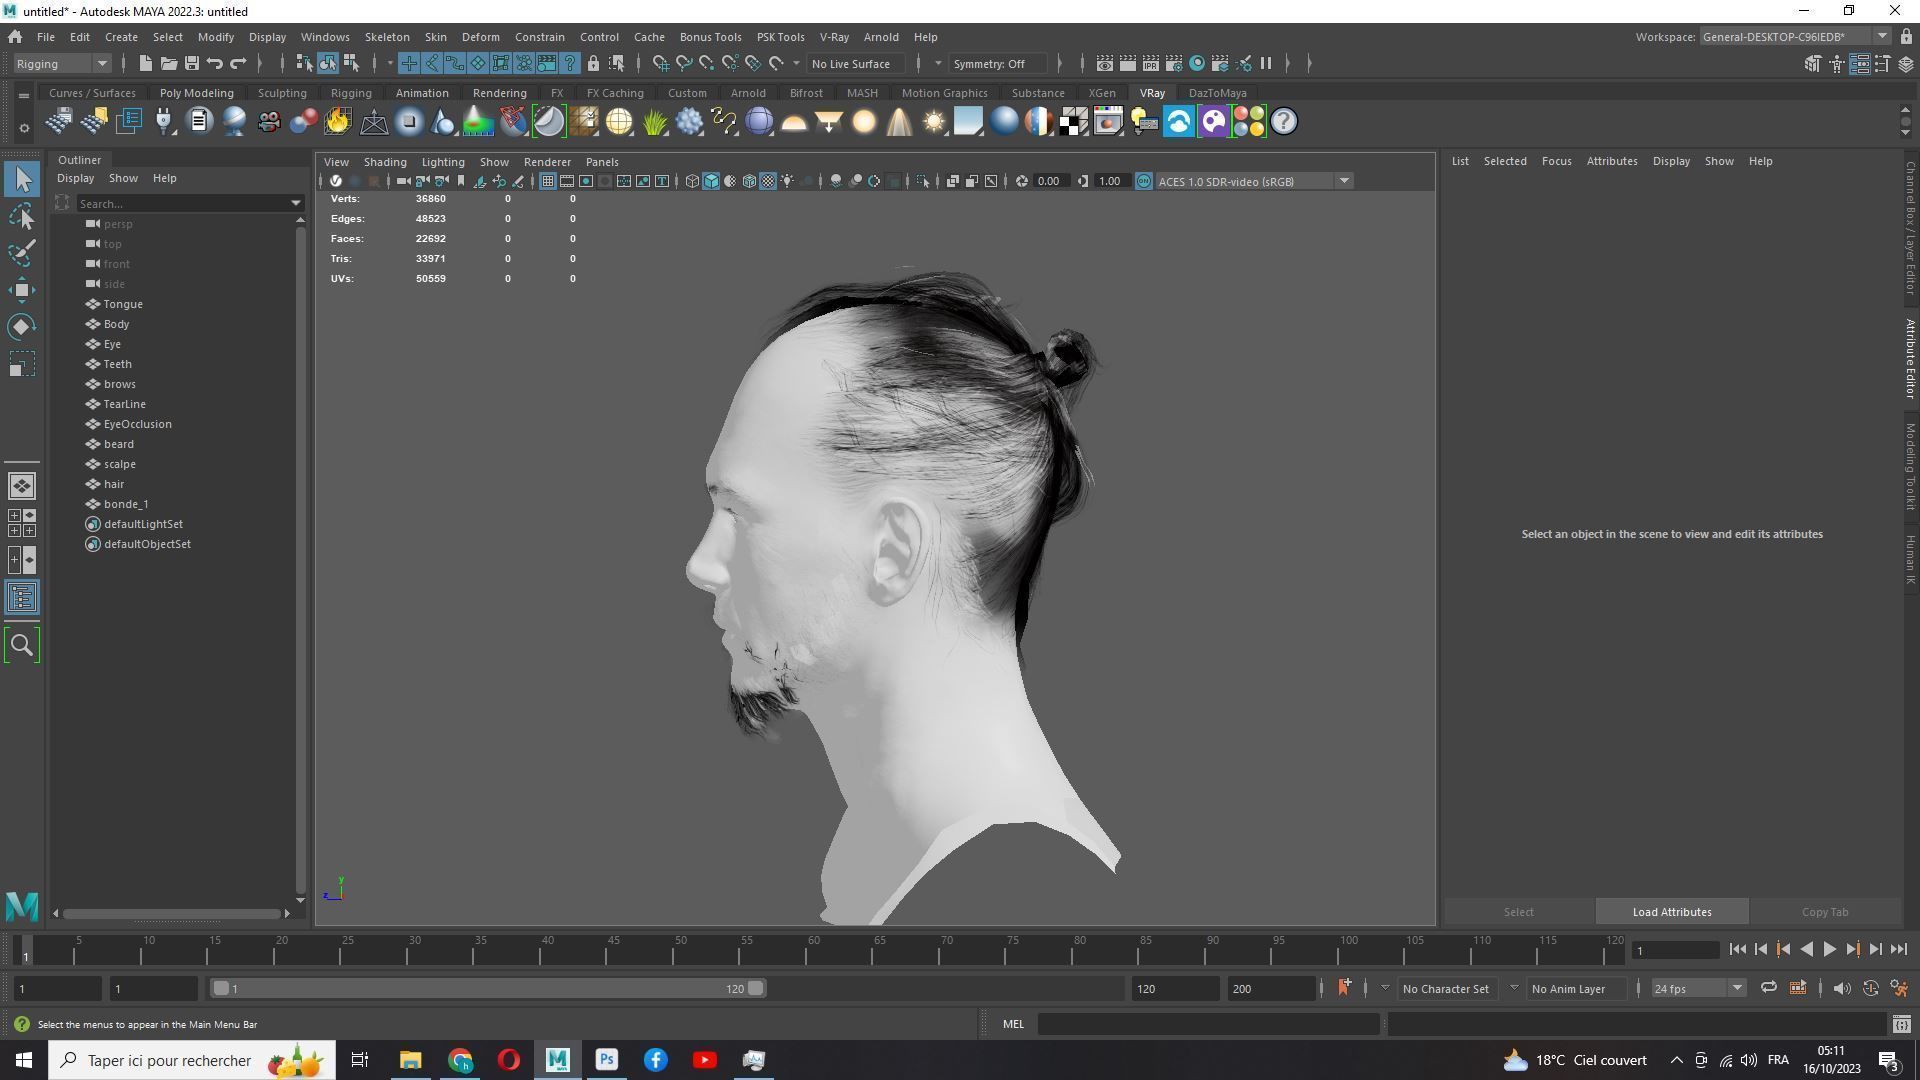1920x1080 pixels.
Task: Click the Copy Tab button
Action: coord(1824,912)
